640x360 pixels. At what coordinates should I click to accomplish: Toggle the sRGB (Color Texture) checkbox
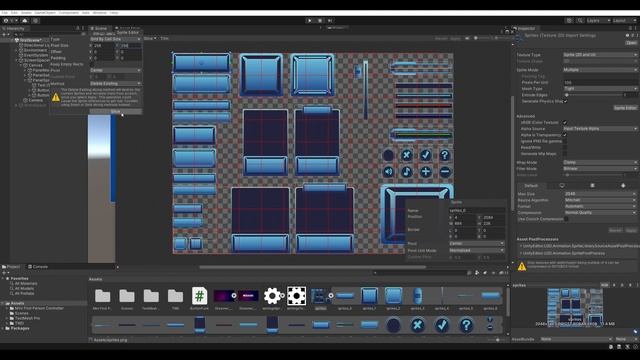[x=565, y=122]
